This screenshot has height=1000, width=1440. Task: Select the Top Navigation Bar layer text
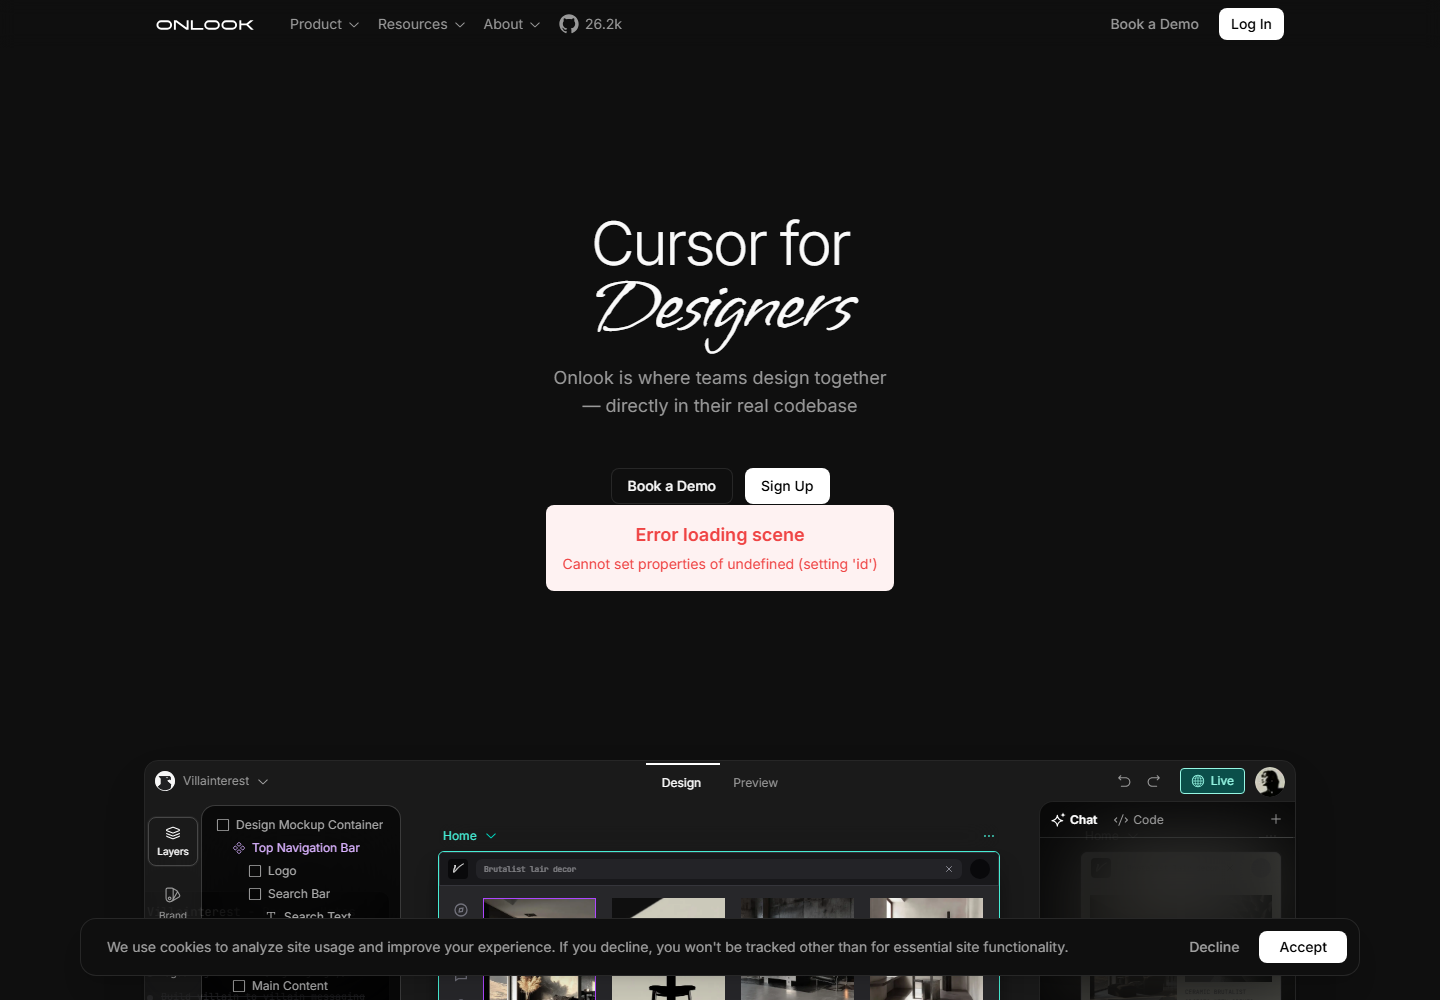click(x=305, y=848)
